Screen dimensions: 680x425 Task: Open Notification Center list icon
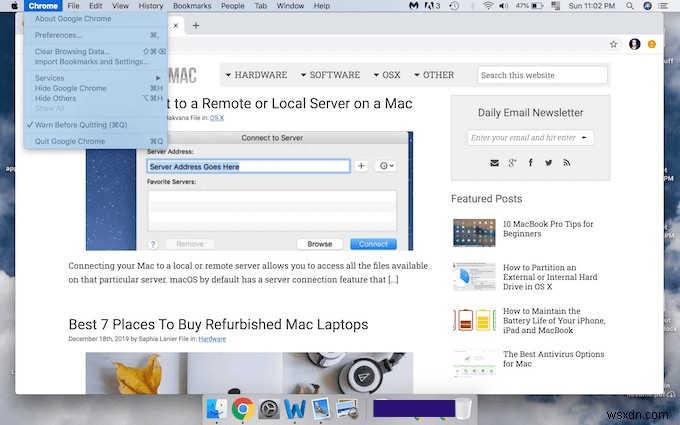[663, 6]
